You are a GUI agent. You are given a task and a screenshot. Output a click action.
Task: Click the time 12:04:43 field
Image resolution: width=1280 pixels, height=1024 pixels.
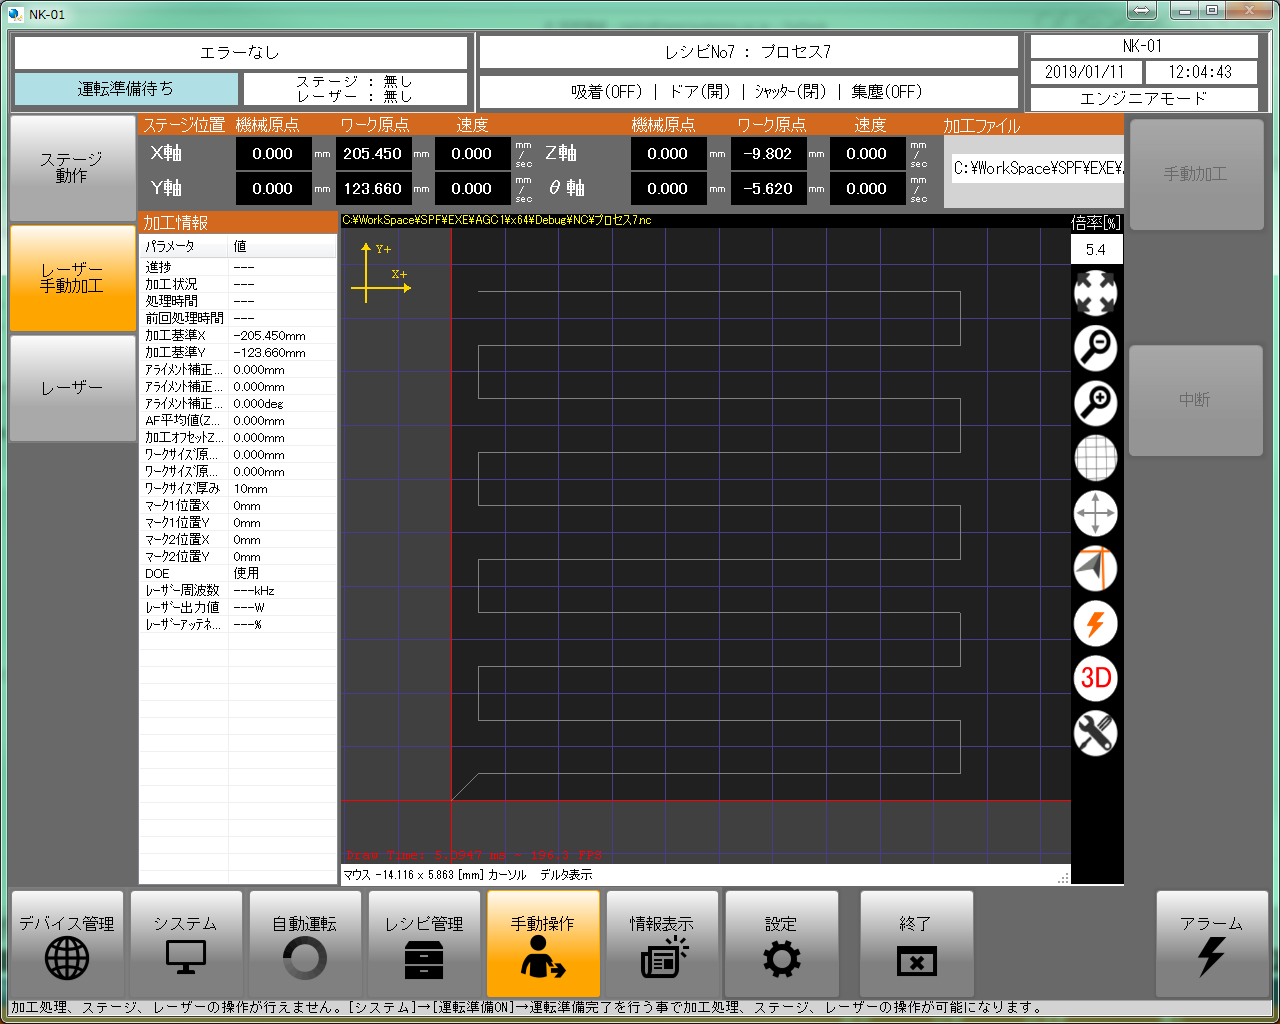point(1200,72)
